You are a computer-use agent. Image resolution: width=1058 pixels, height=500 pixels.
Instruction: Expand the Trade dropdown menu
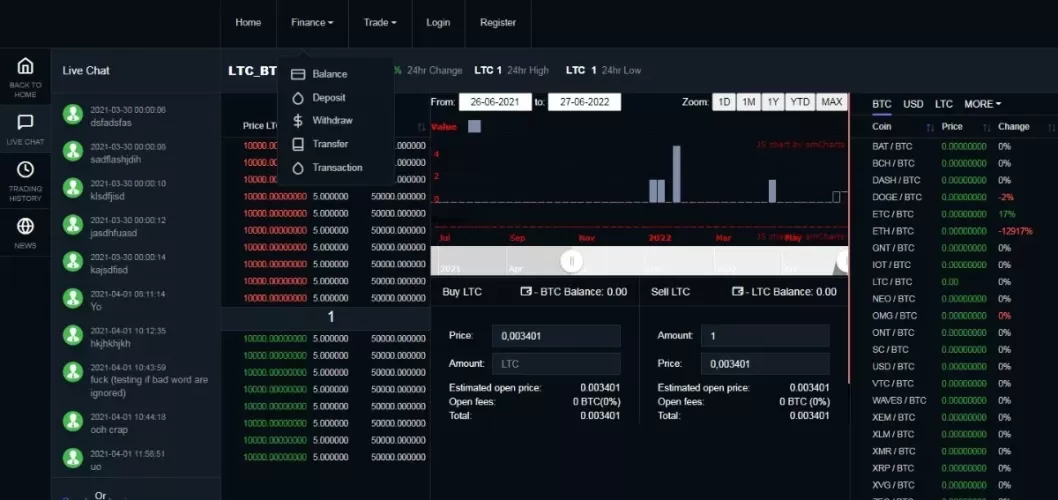coord(380,22)
